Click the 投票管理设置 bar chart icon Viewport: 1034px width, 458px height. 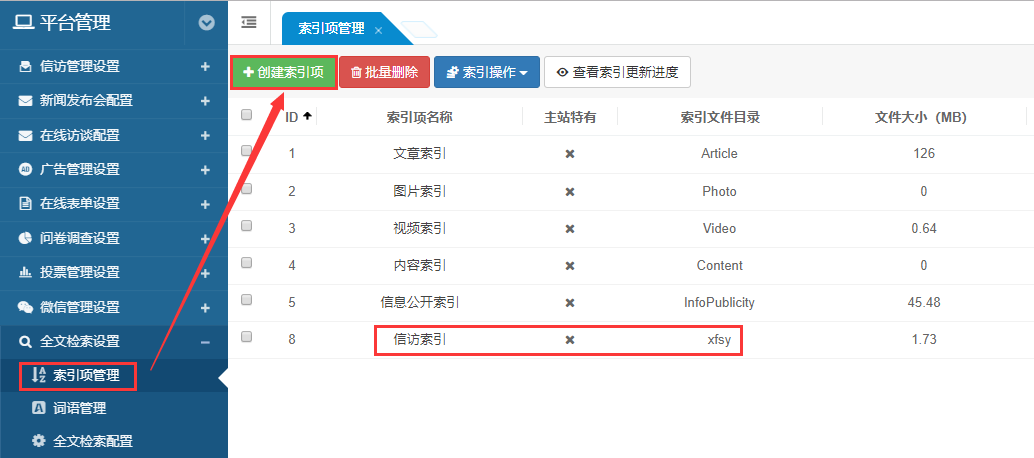pos(26,272)
